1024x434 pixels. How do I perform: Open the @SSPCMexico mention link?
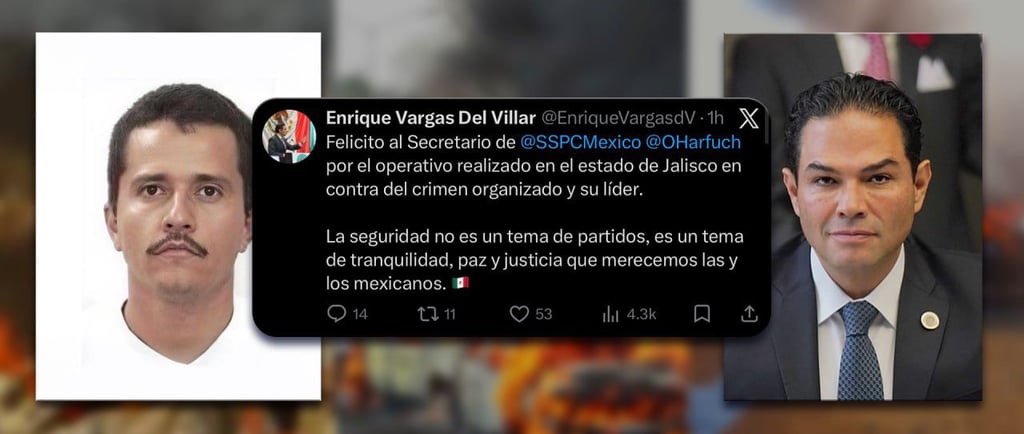tap(579, 141)
